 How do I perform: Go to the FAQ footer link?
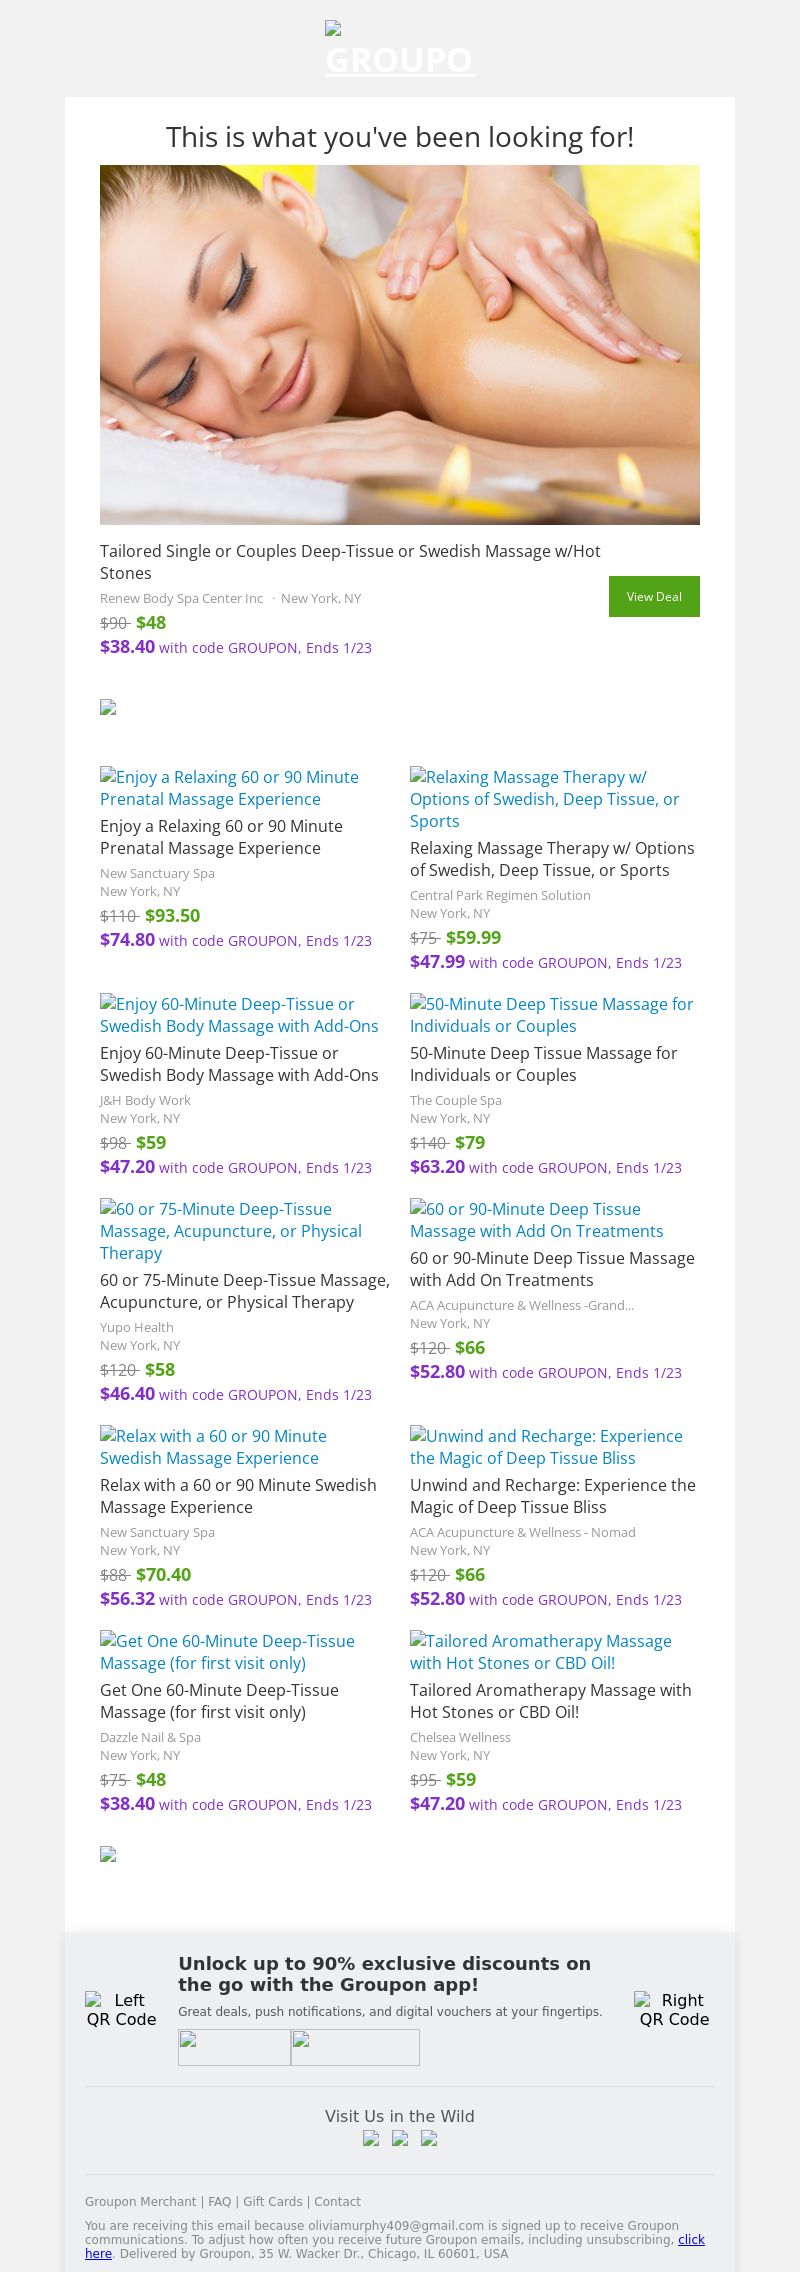coord(219,2201)
